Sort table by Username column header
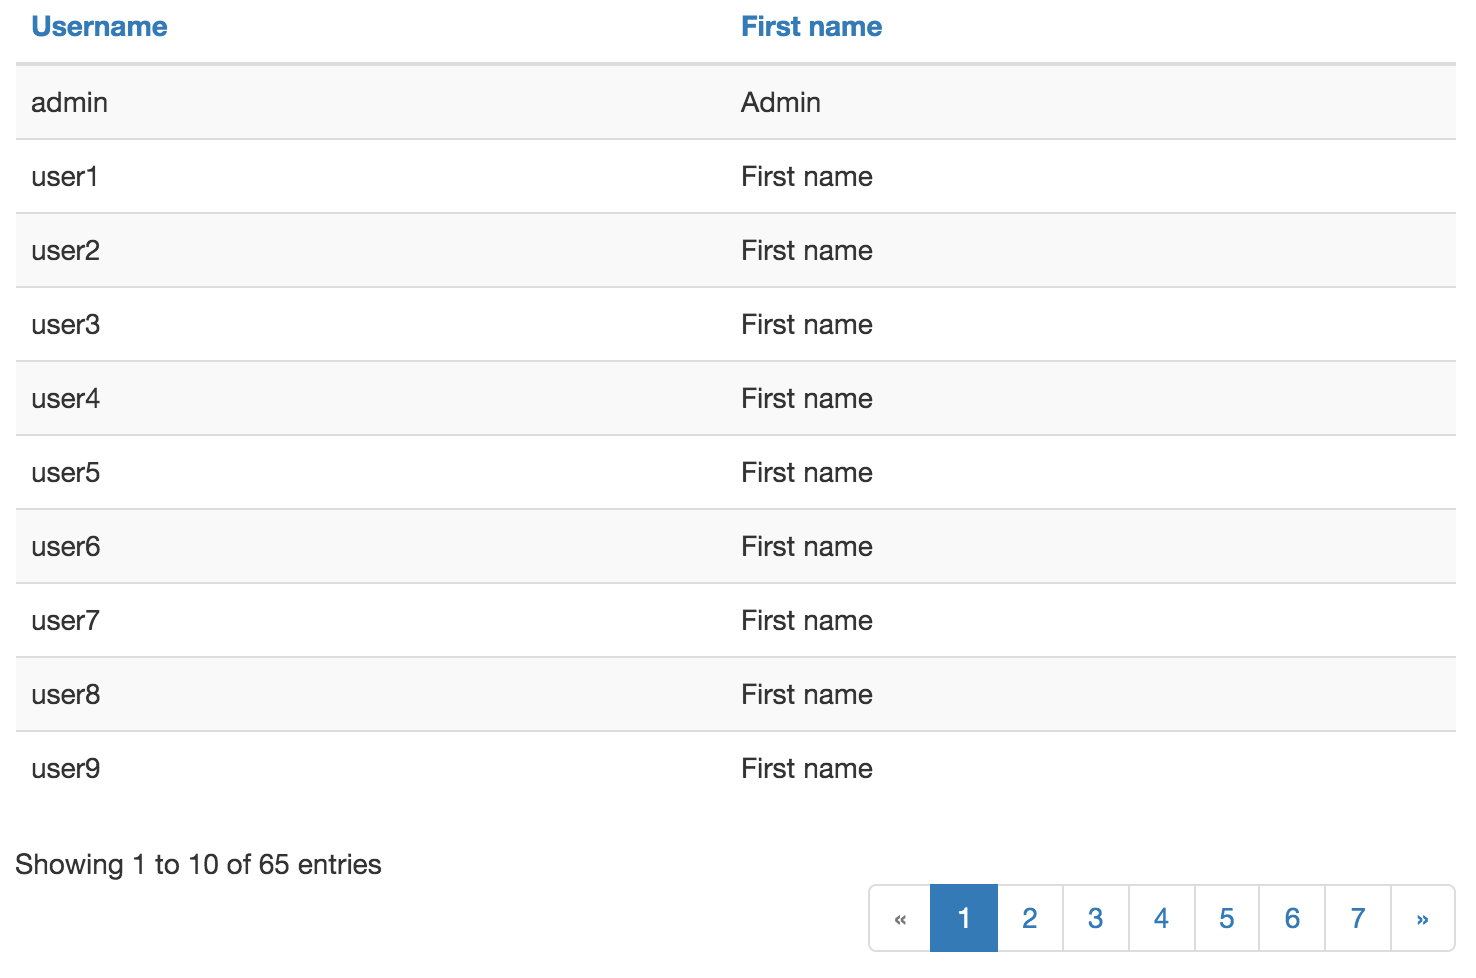The image size is (1476, 978). [99, 27]
